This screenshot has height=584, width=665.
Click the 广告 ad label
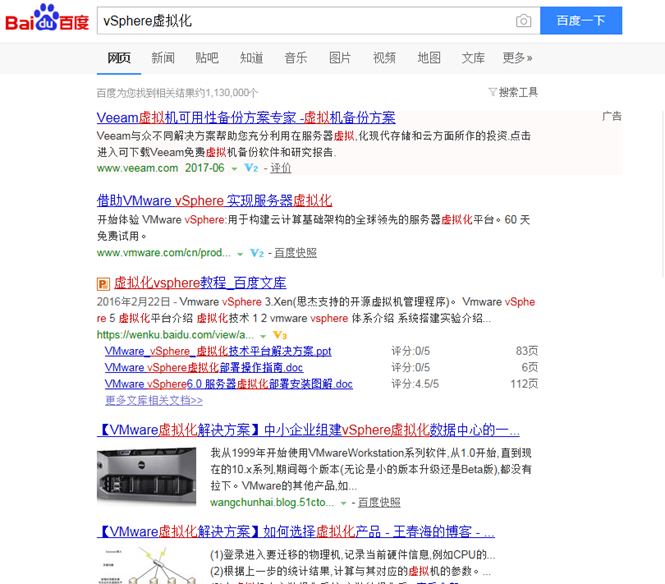(x=612, y=116)
